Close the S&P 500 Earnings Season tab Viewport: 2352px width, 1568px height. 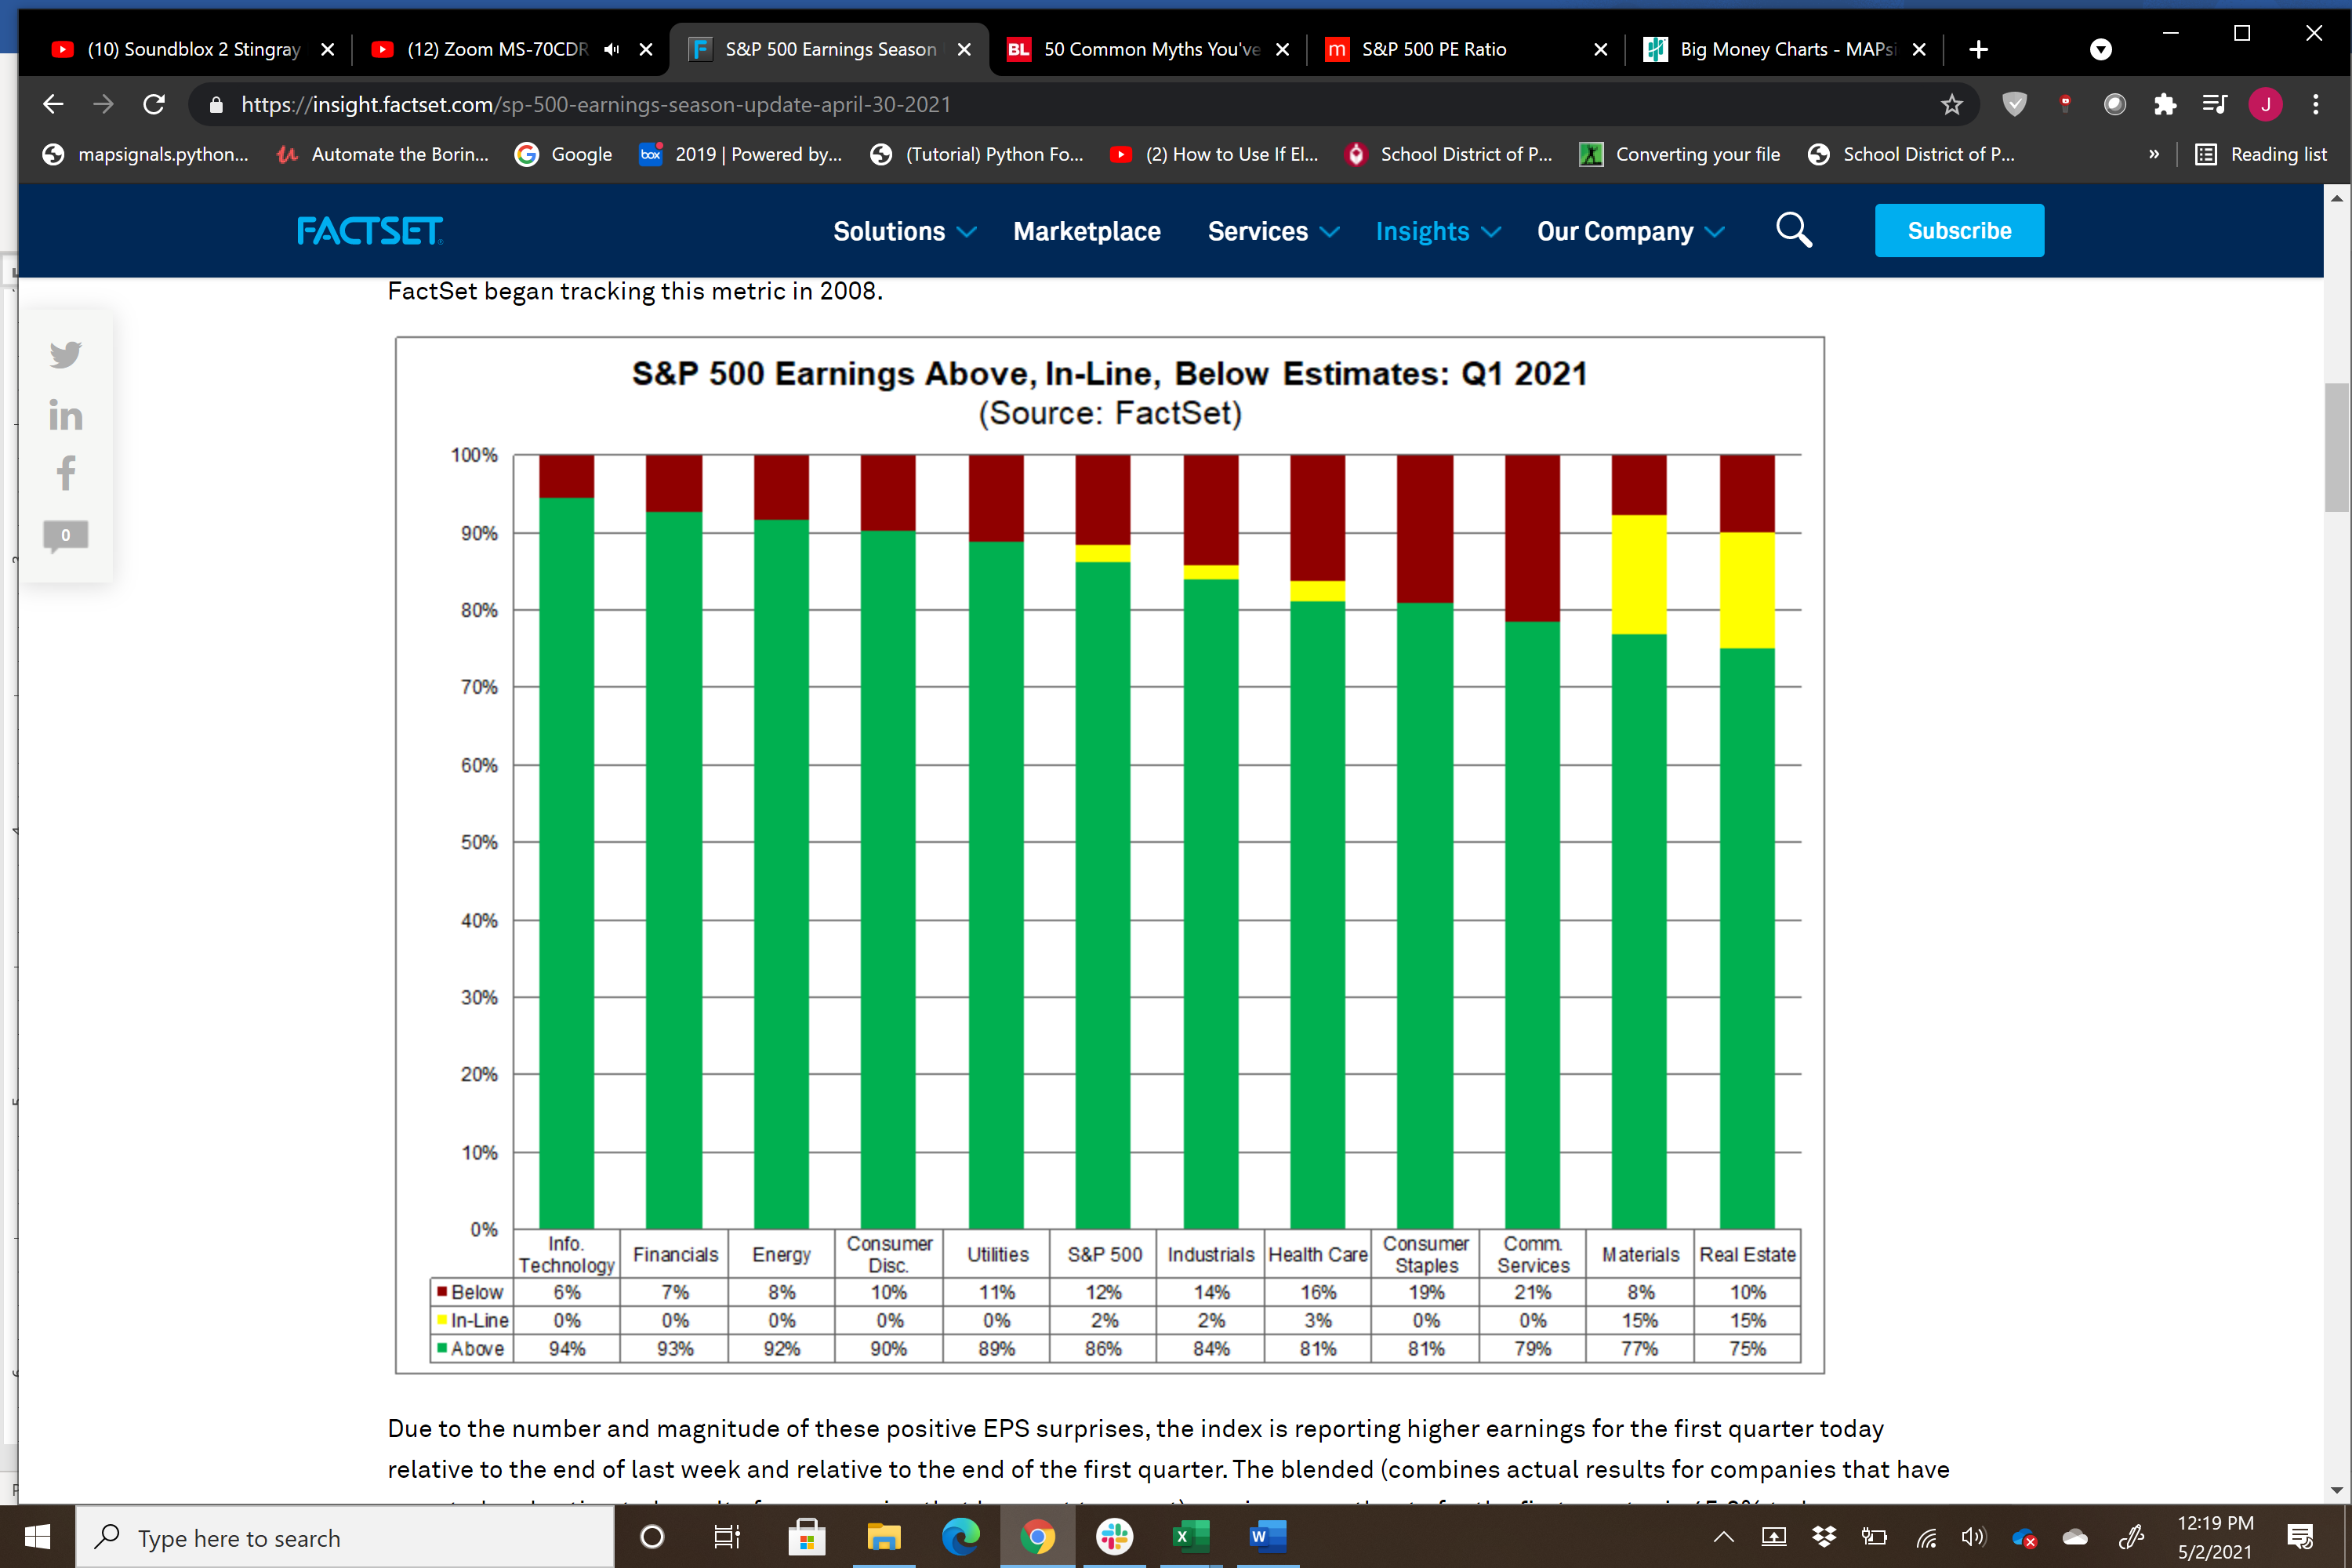(964, 49)
